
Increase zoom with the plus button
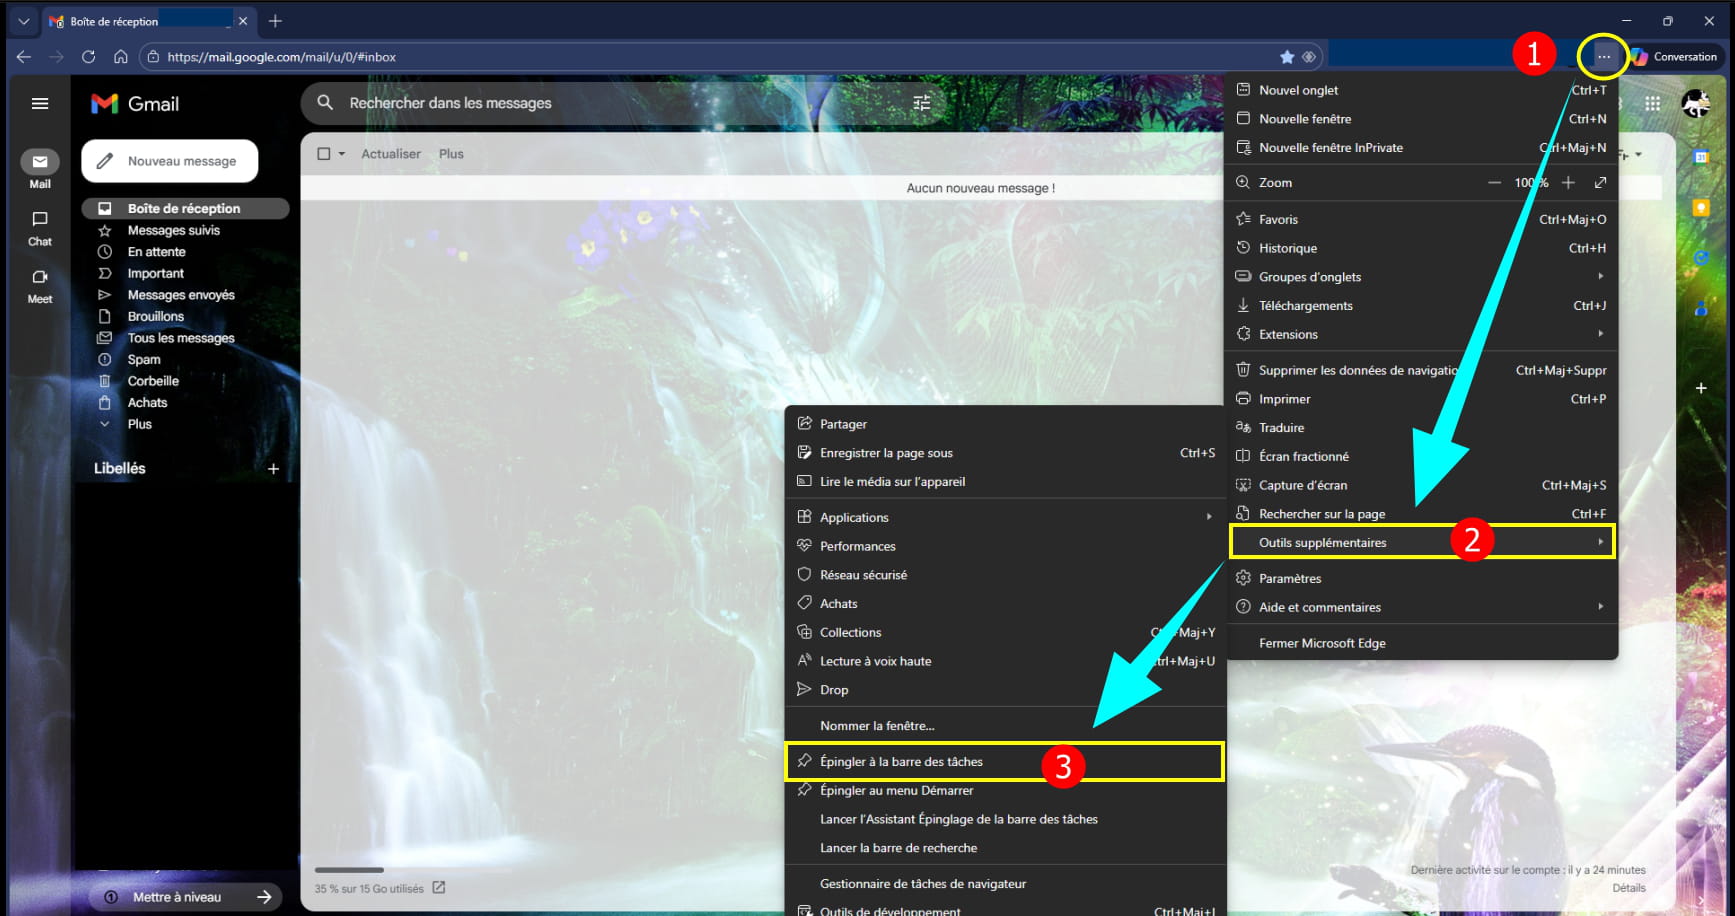[x=1568, y=183]
